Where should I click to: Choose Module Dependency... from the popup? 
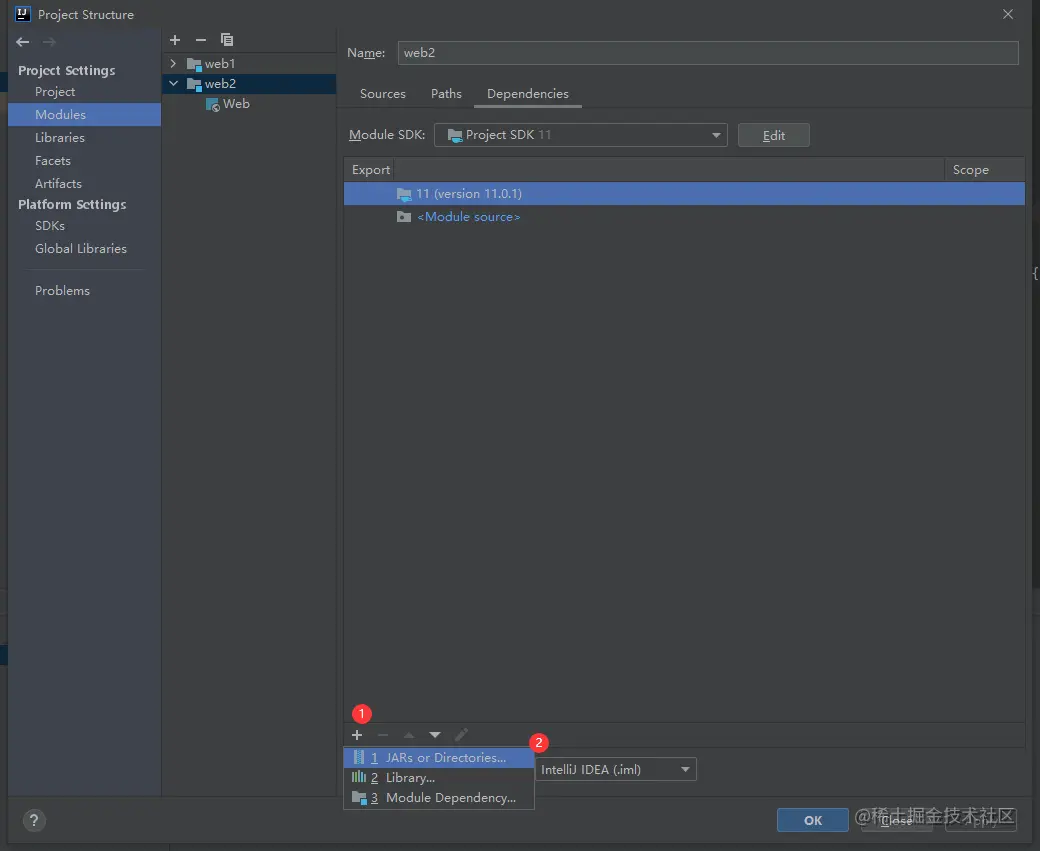pos(438,798)
